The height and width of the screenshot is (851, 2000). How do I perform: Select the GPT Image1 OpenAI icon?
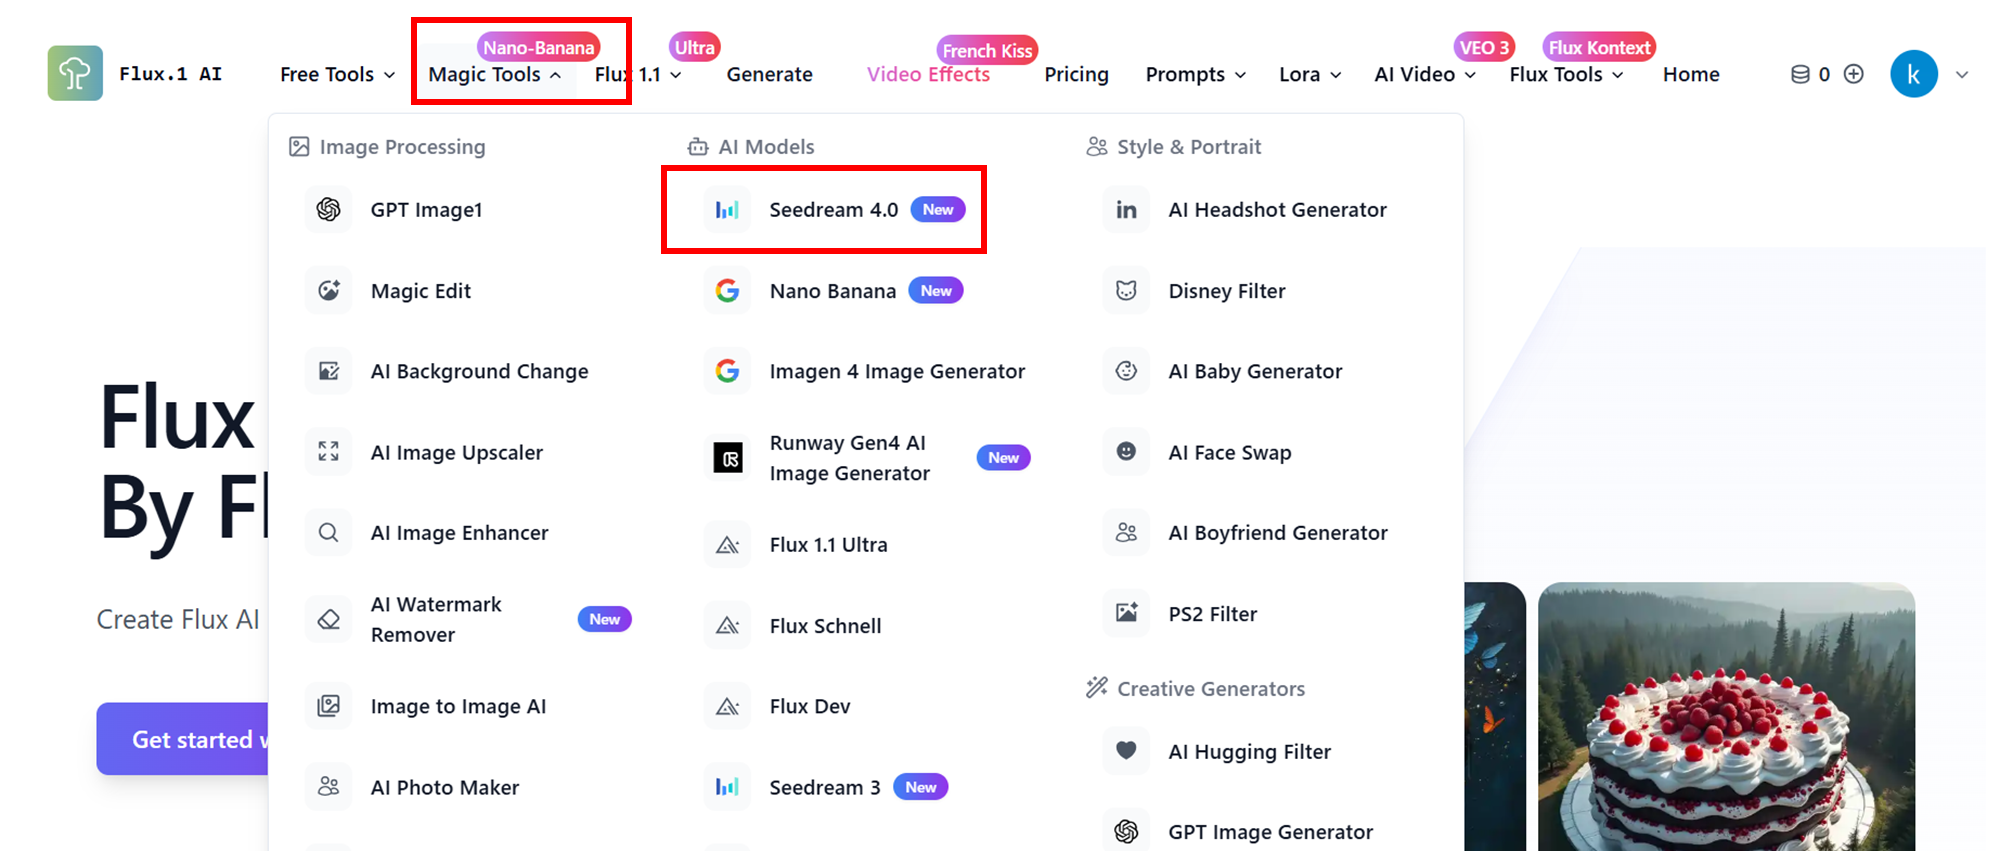[329, 210]
